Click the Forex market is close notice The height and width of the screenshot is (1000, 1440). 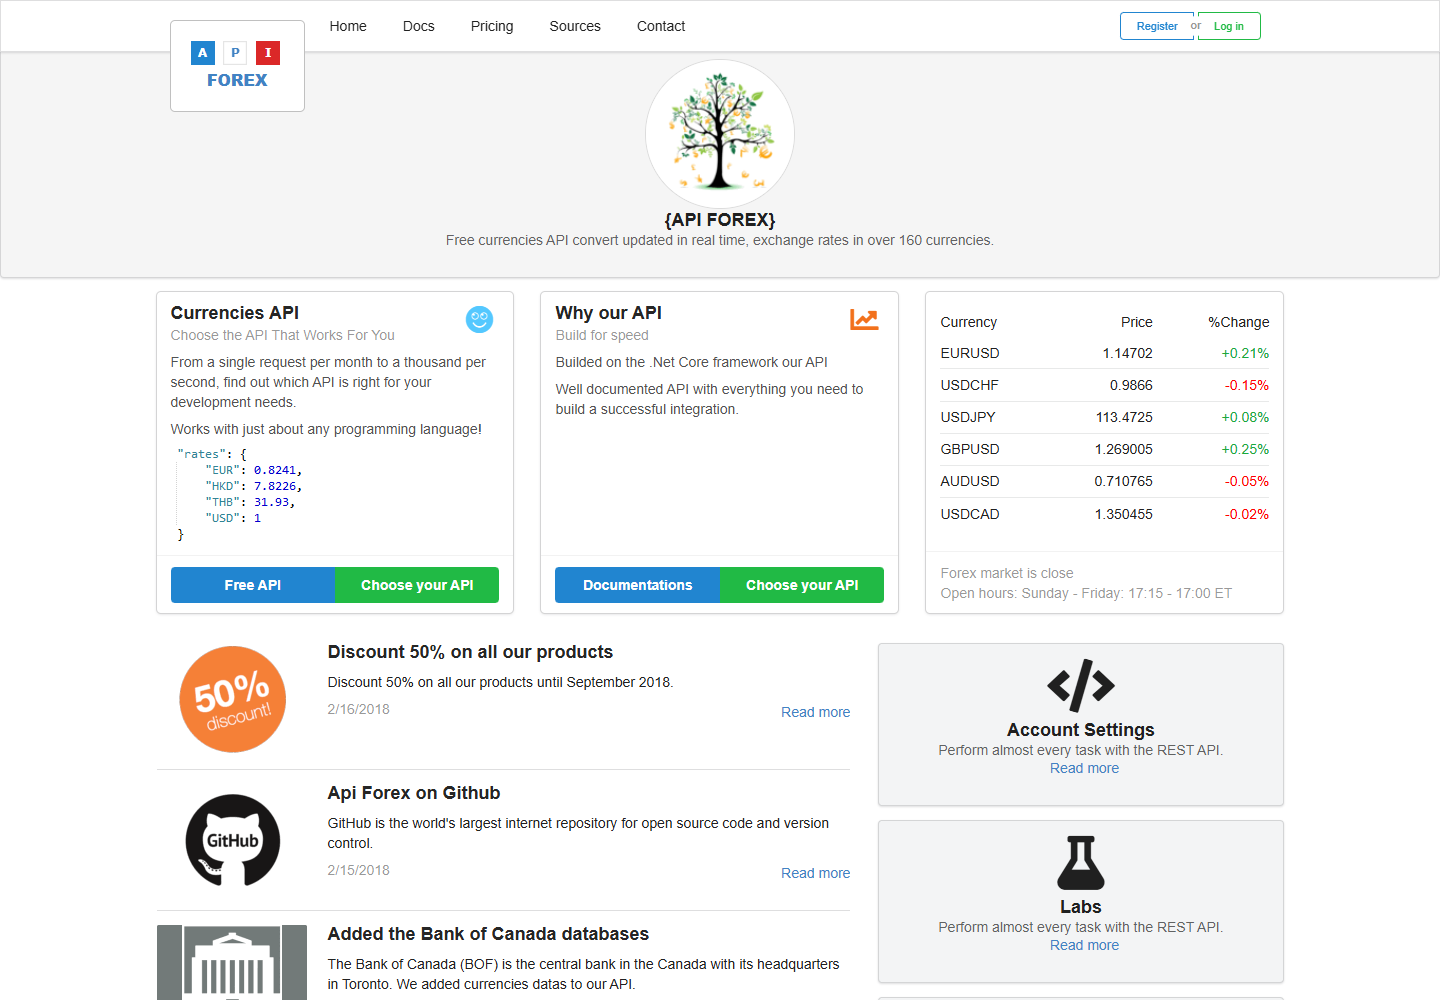[x=1007, y=573]
